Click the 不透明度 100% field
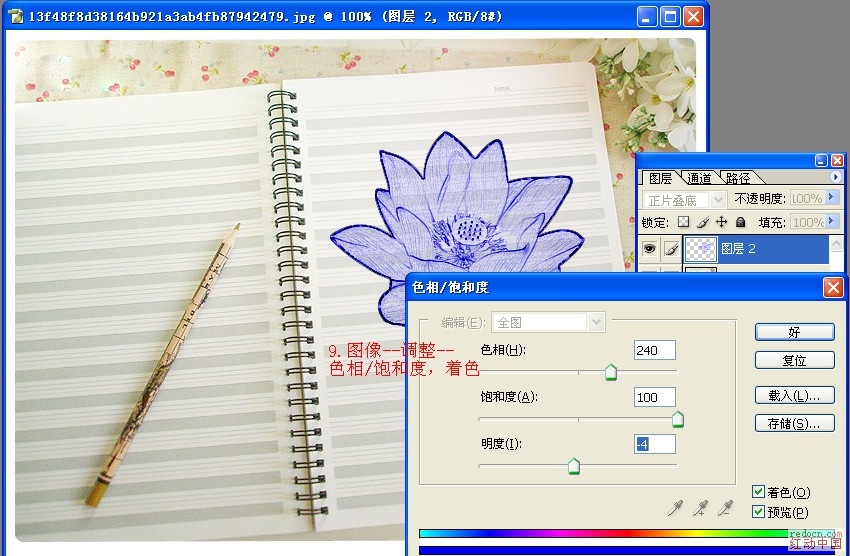This screenshot has width=850, height=556. [807, 198]
